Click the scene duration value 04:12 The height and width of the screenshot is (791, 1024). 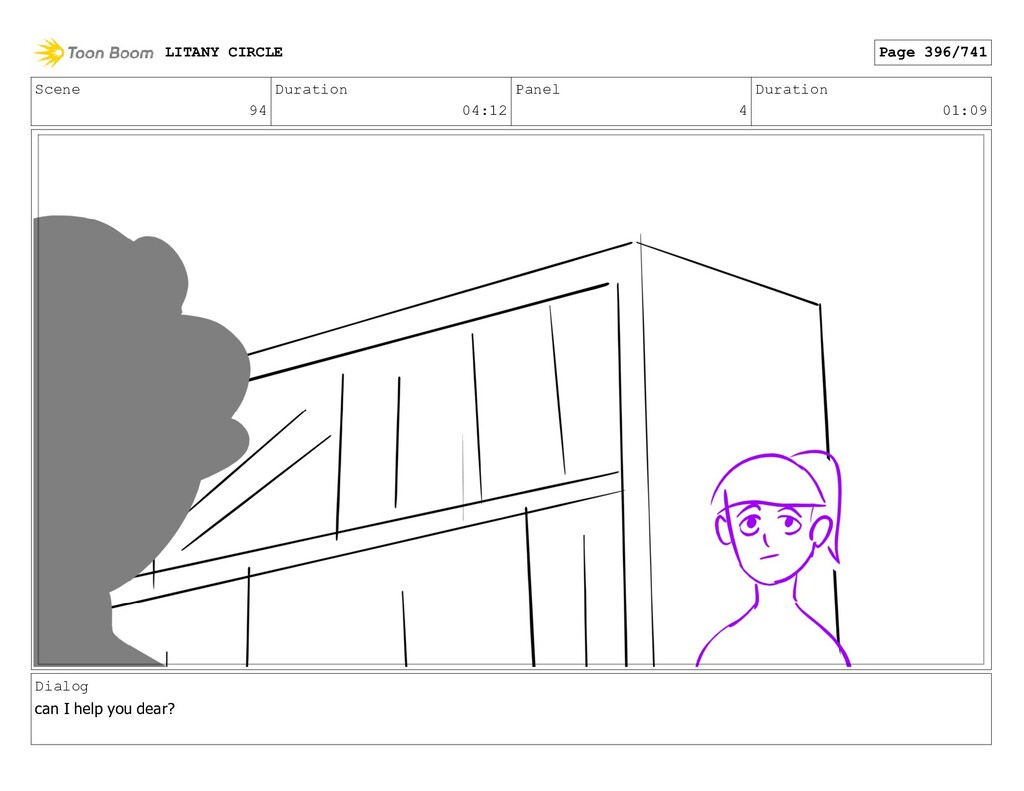click(x=485, y=110)
